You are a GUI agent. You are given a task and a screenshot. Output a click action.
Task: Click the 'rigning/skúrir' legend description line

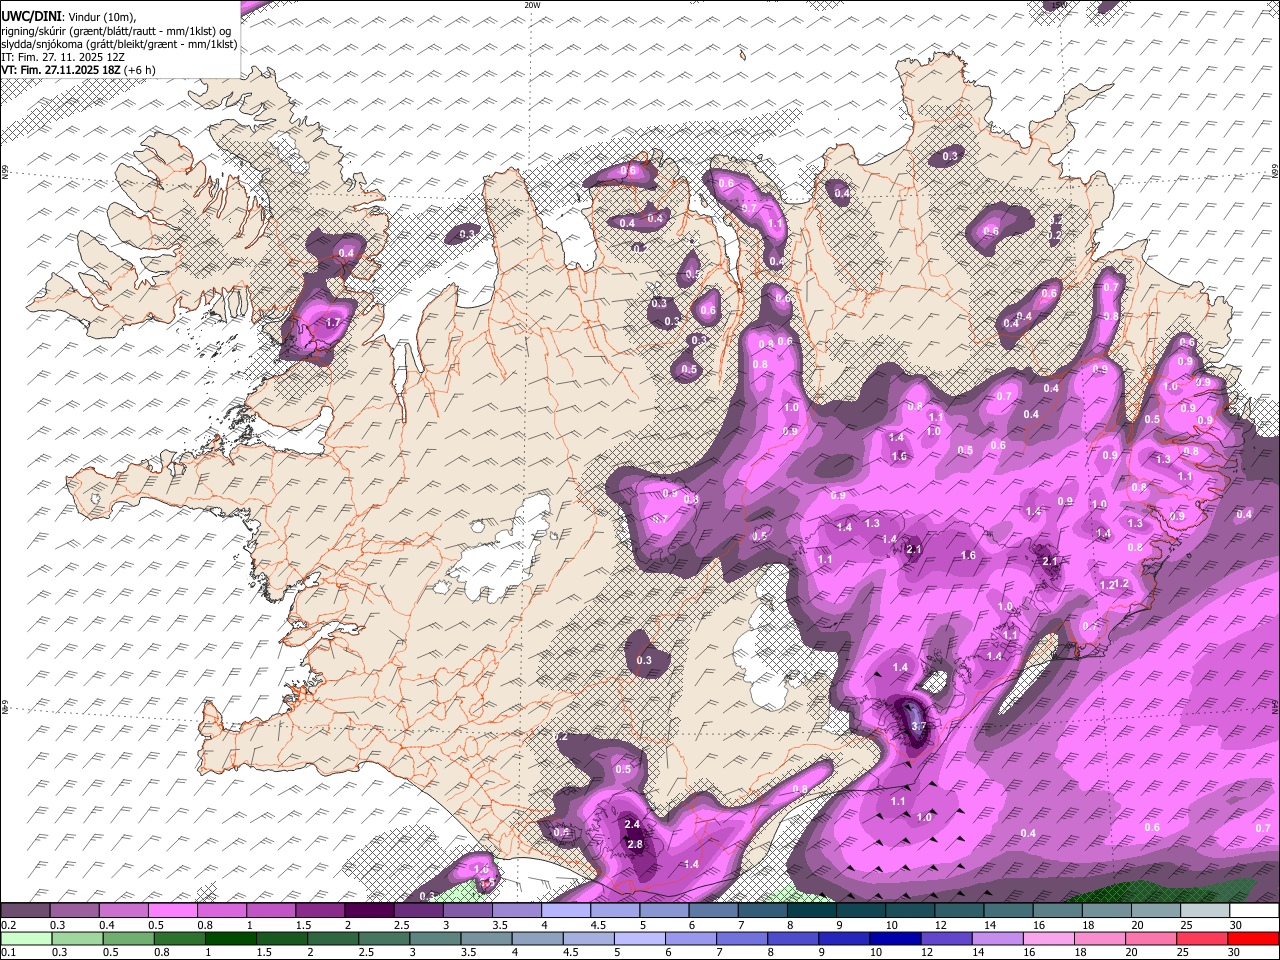click(x=115, y=30)
